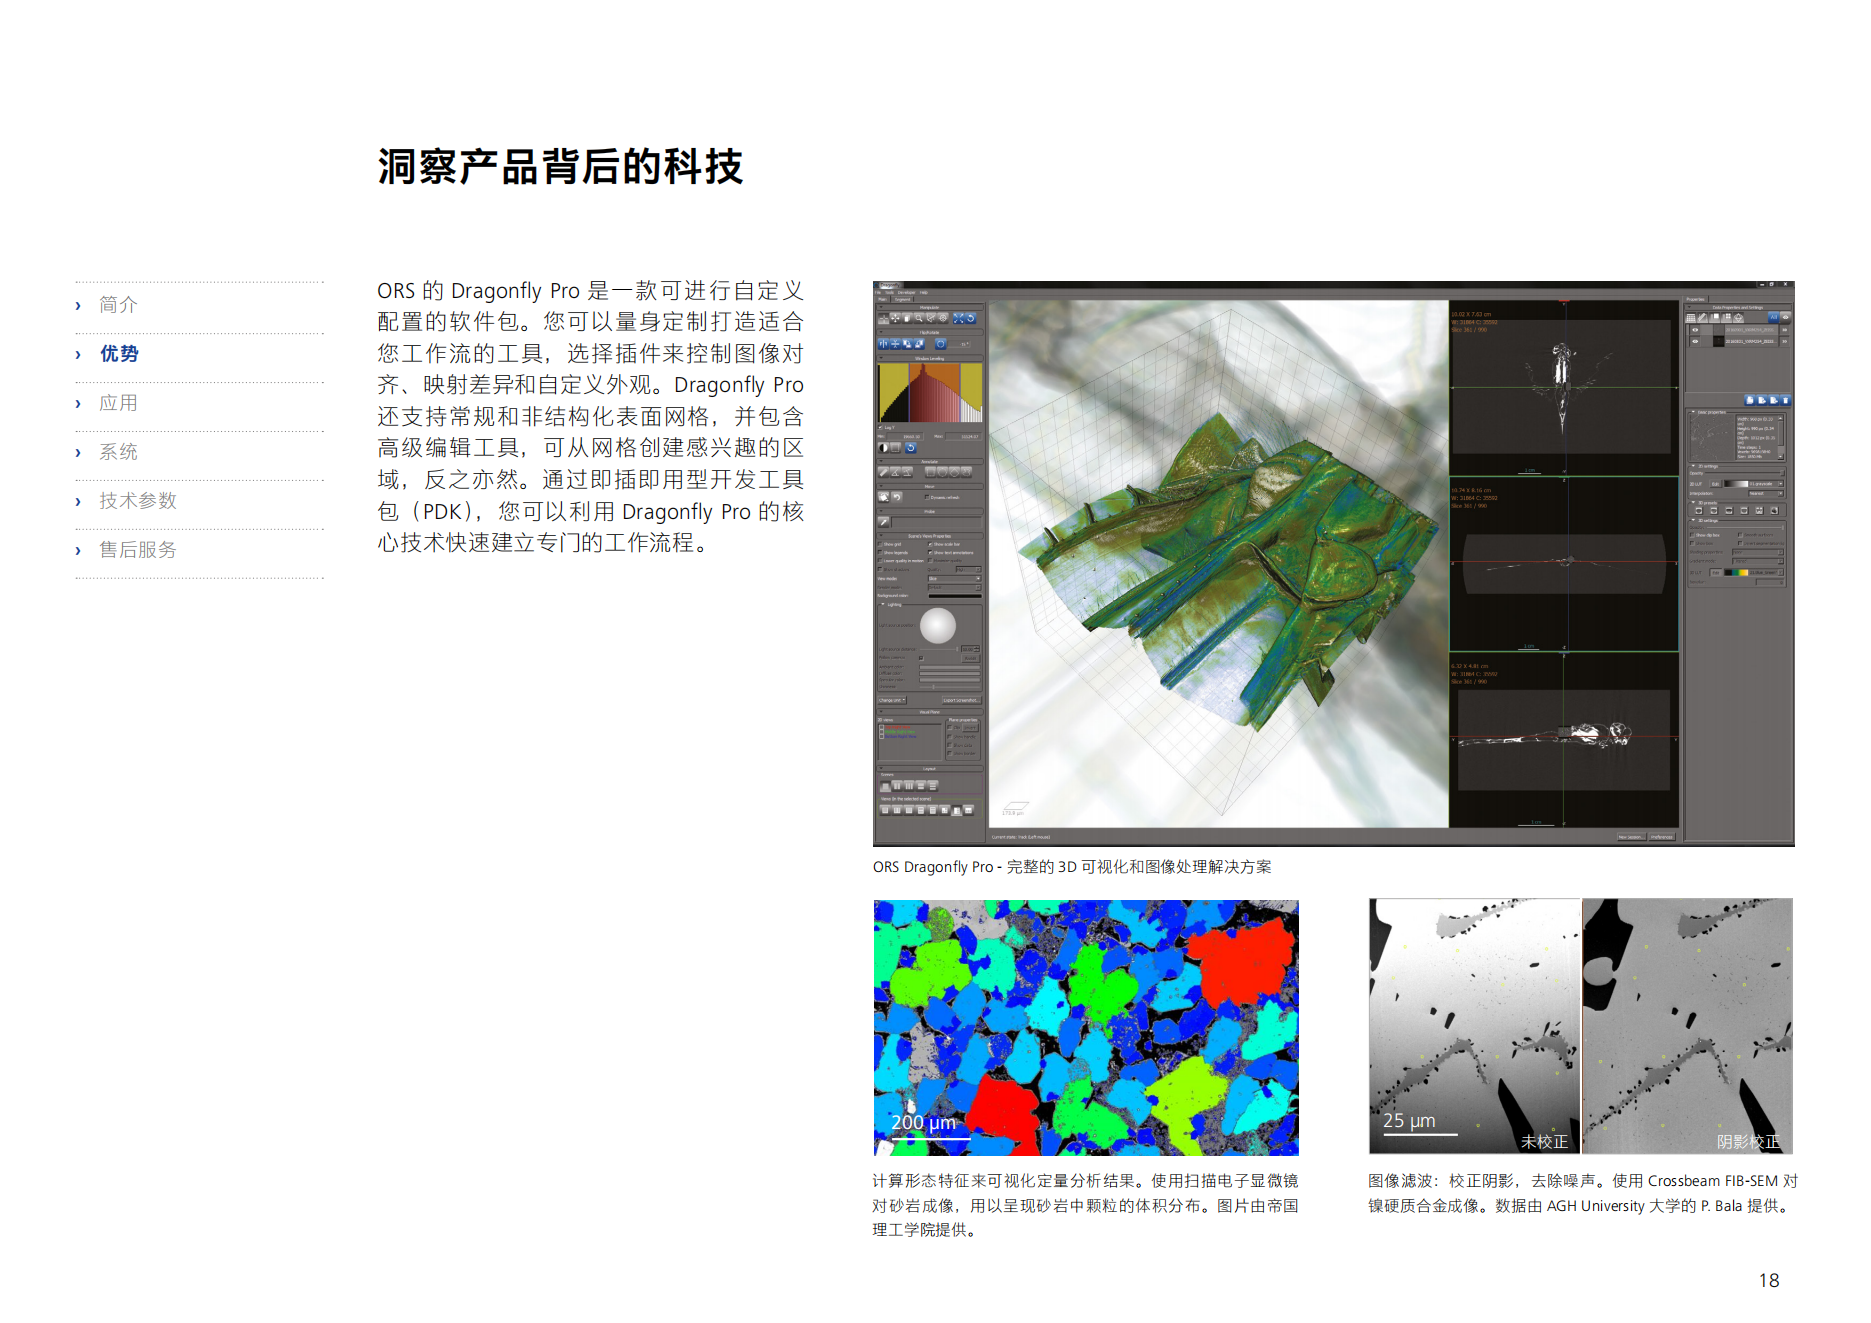Click the window leveling histogram

pyautogui.click(x=930, y=392)
